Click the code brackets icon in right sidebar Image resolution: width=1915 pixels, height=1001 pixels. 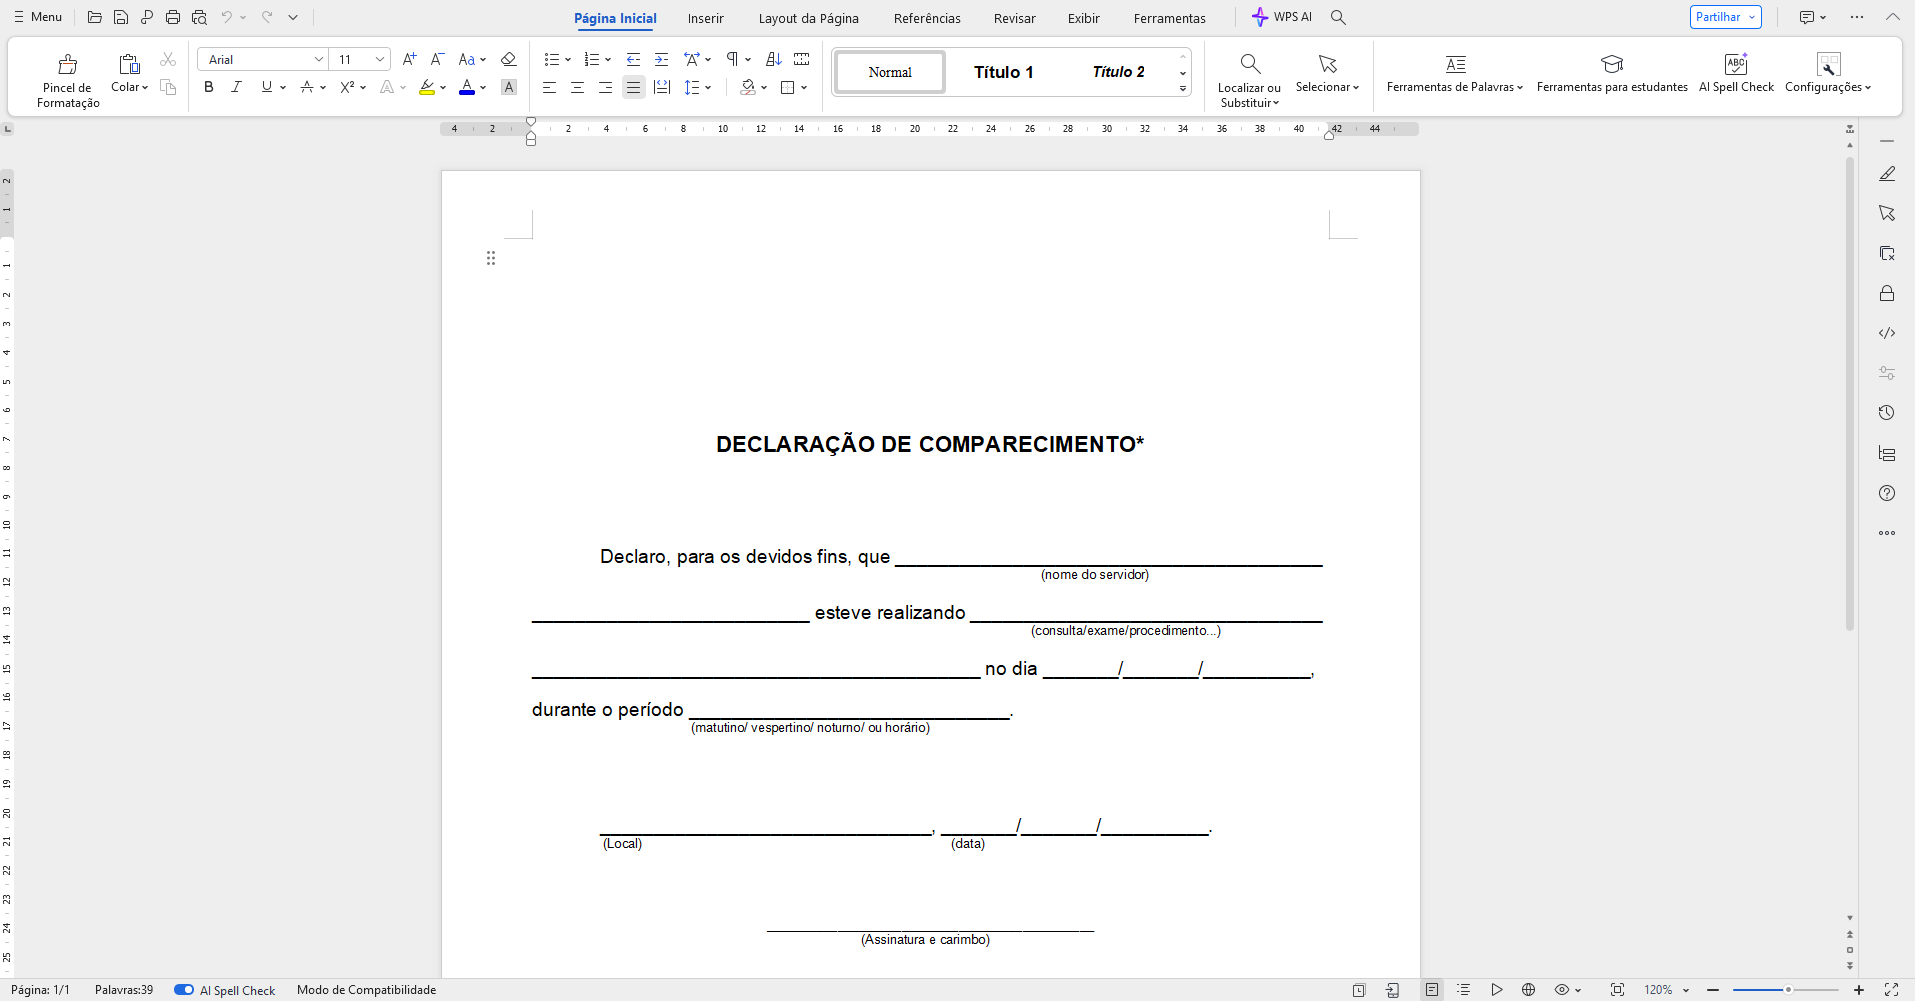tap(1887, 333)
